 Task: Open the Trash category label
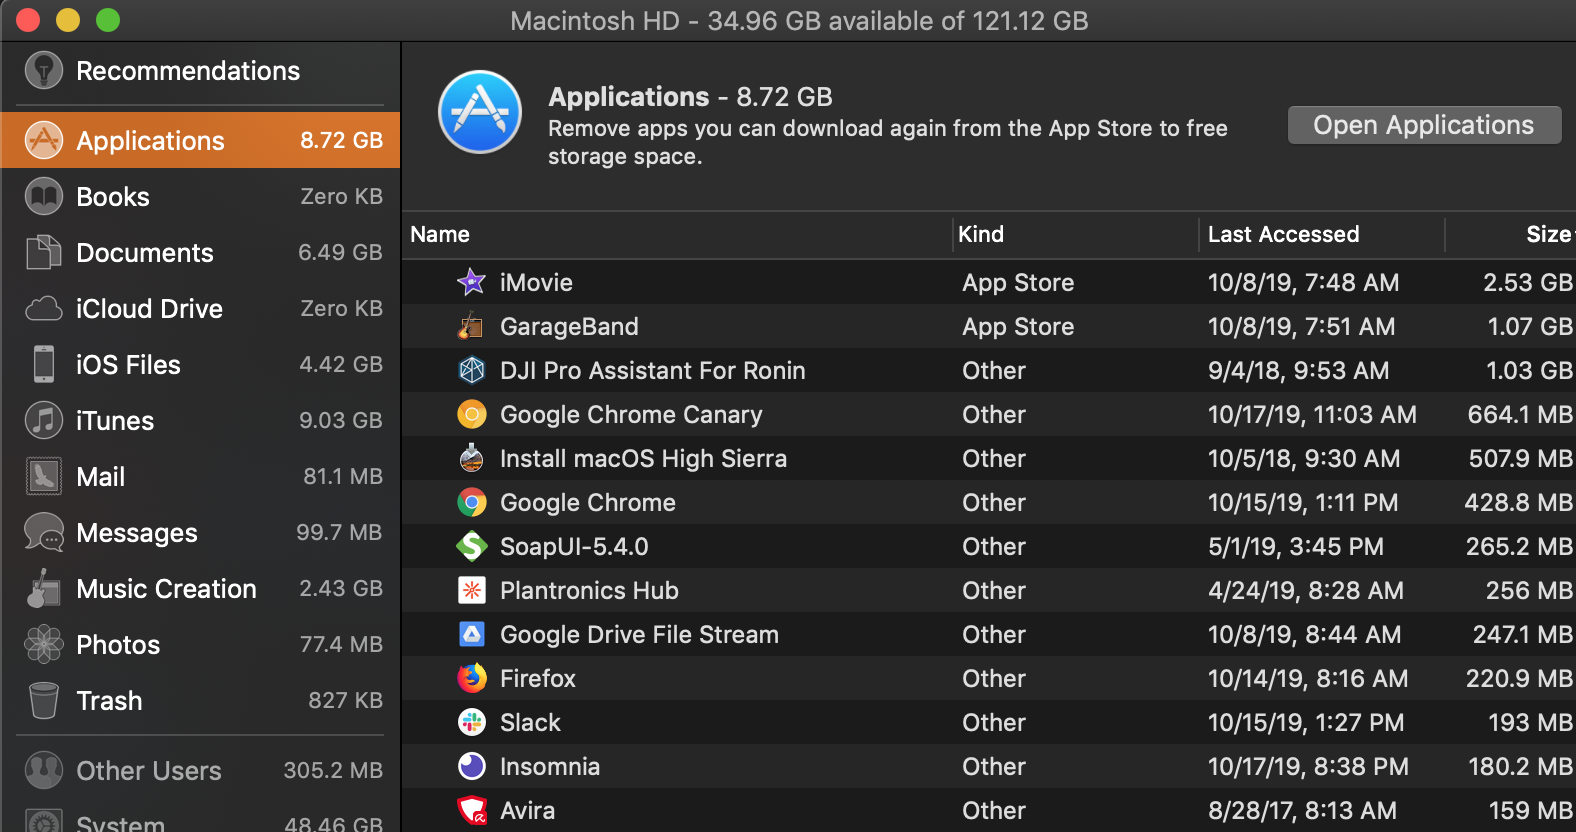click(109, 701)
